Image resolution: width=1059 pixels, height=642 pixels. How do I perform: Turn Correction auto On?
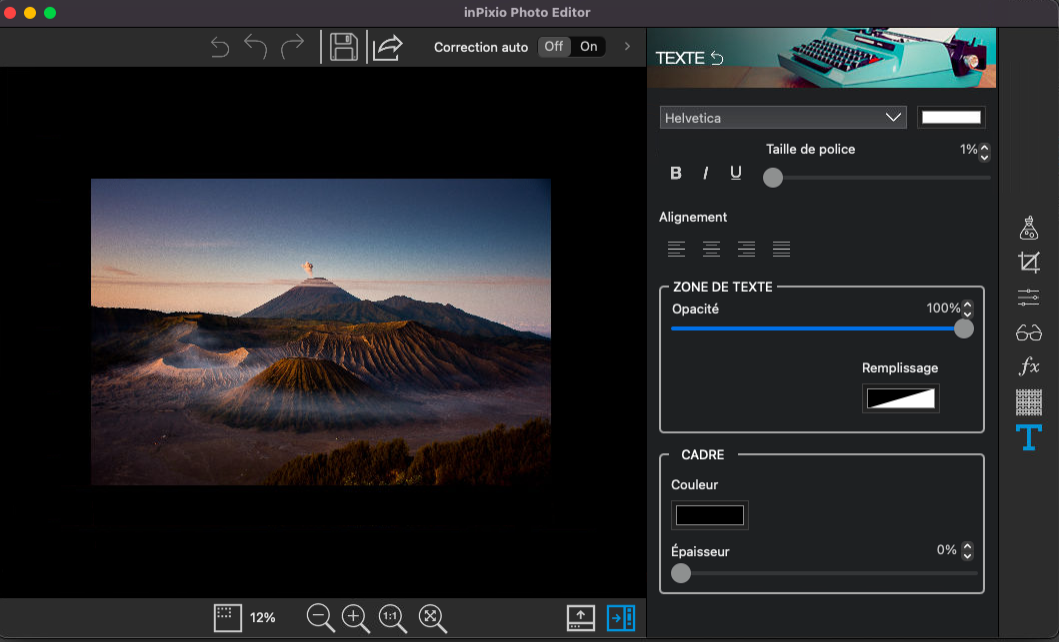[589, 46]
